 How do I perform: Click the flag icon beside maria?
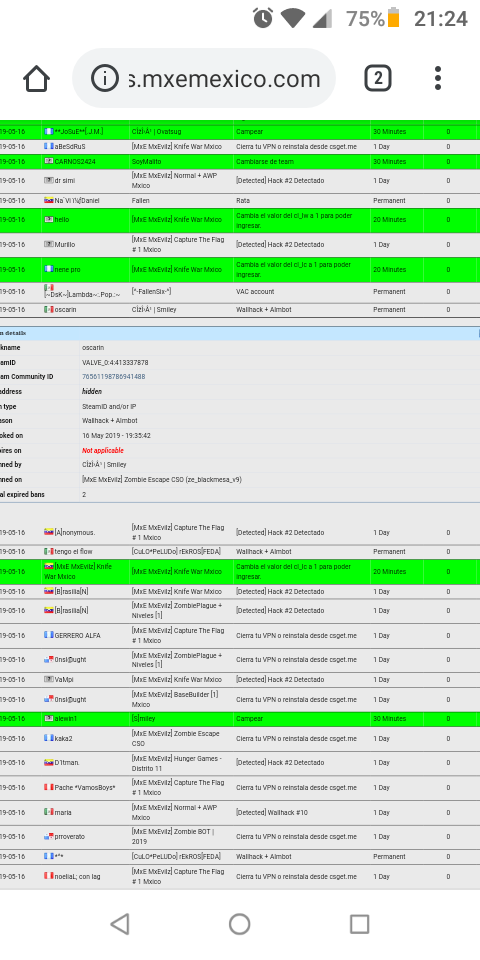click(x=49, y=812)
